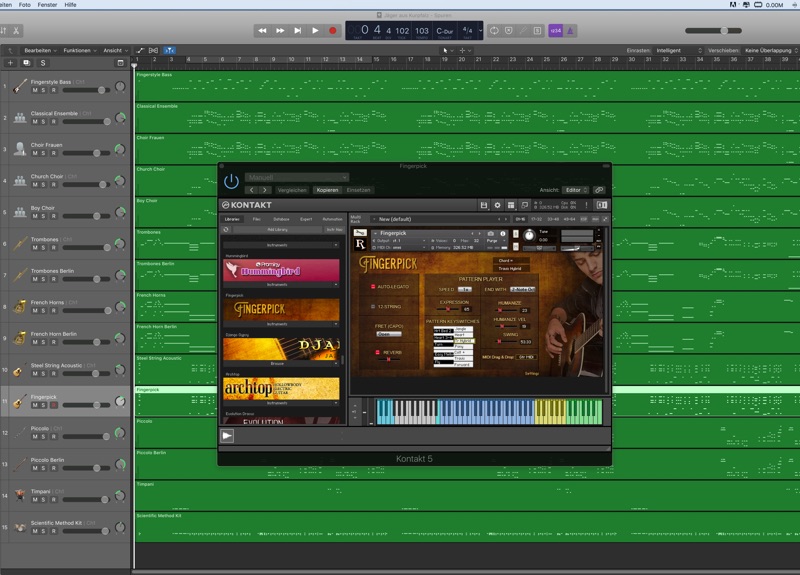This screenshot has width=800, height=575.
Task: Open the Manuell preset dropdown
Action: (x=297, y=177)
